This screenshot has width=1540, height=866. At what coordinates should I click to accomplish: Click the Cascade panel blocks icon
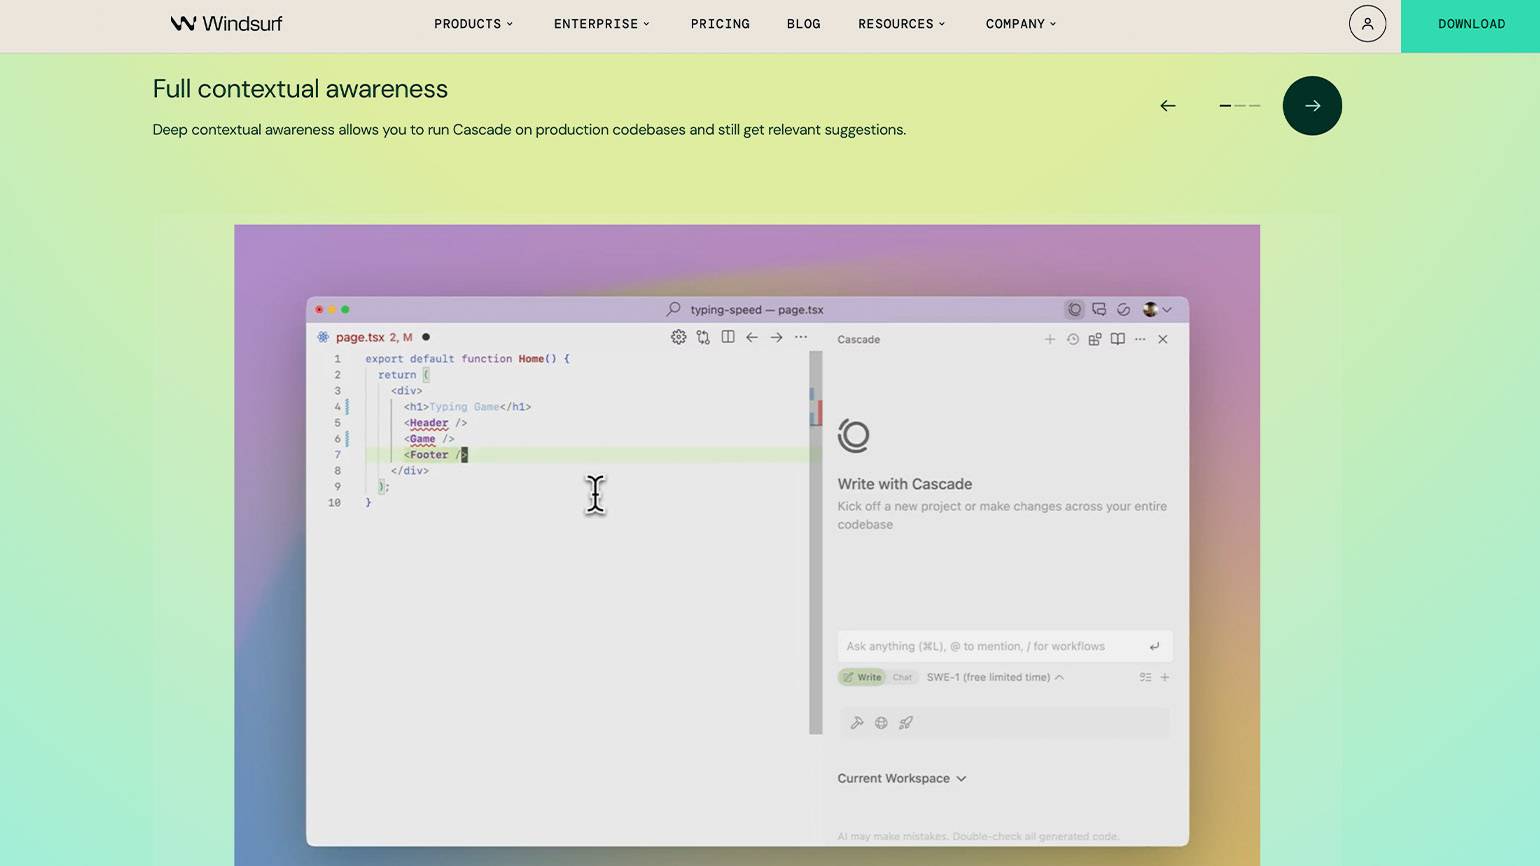coord(1095,340)
